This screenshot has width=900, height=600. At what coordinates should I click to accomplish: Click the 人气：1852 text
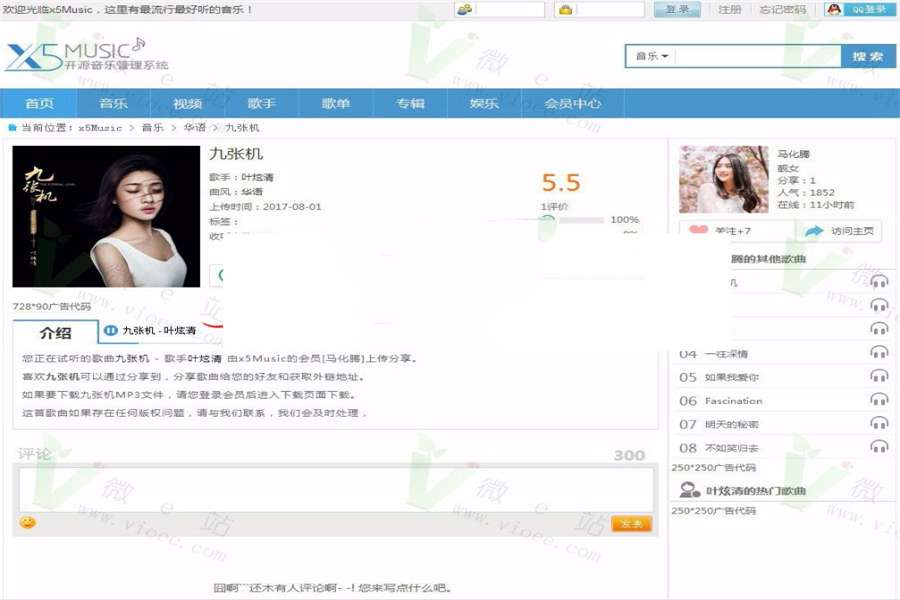tap(806, 192)
